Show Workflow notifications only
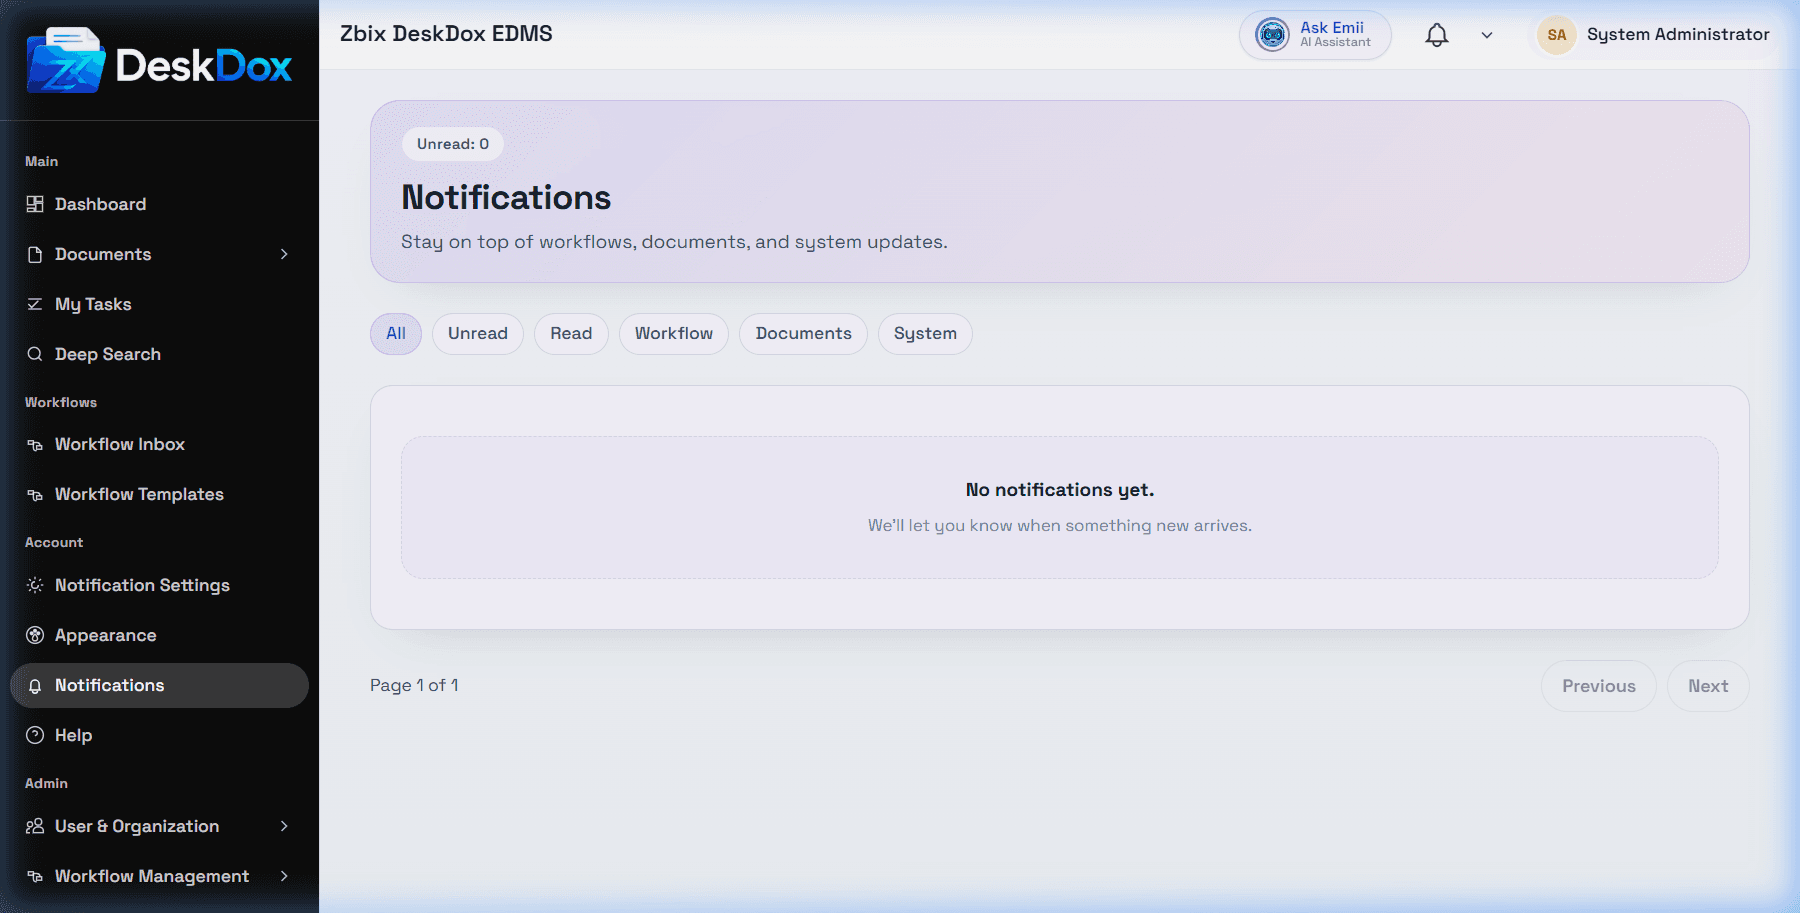 pos(674,334)
